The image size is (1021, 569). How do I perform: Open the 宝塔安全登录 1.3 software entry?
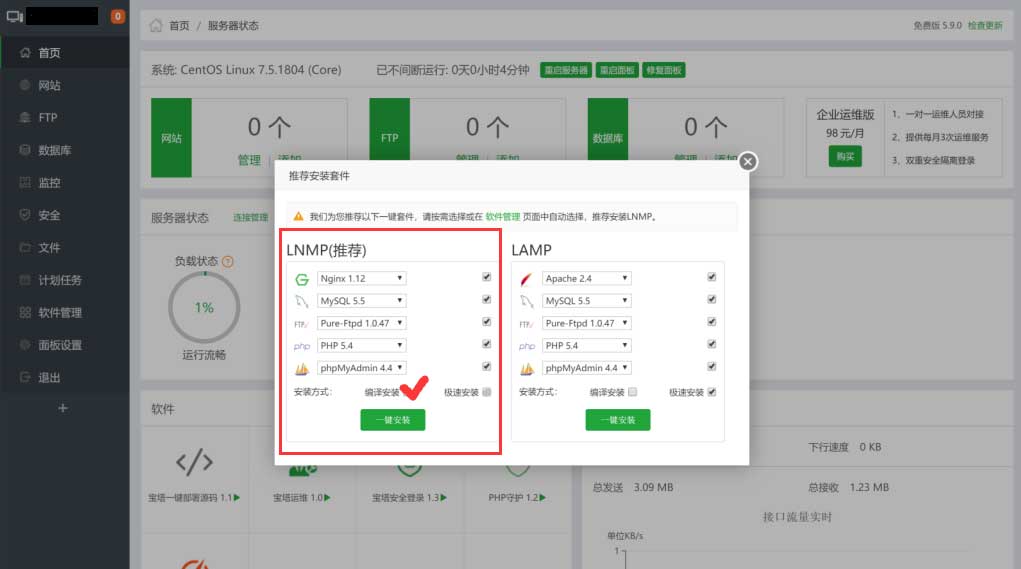(x=409, y=497)
